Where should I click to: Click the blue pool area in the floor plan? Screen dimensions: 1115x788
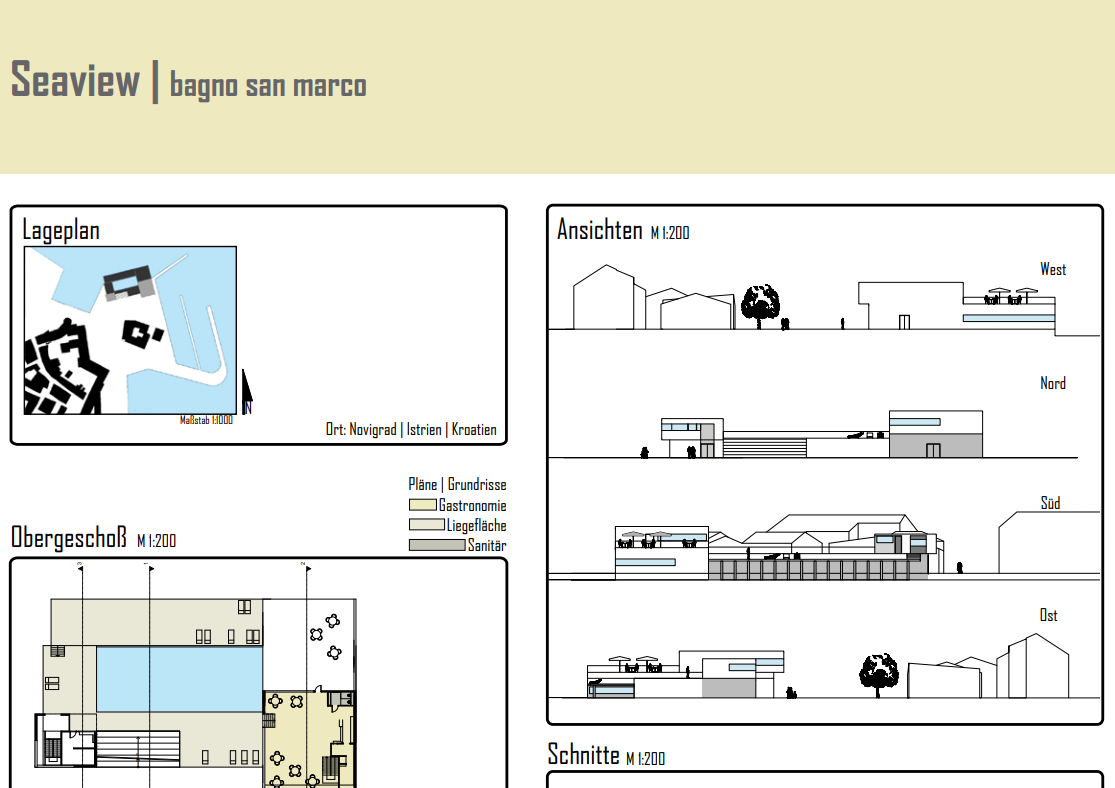pyautogui.click(x=178, y=679)
